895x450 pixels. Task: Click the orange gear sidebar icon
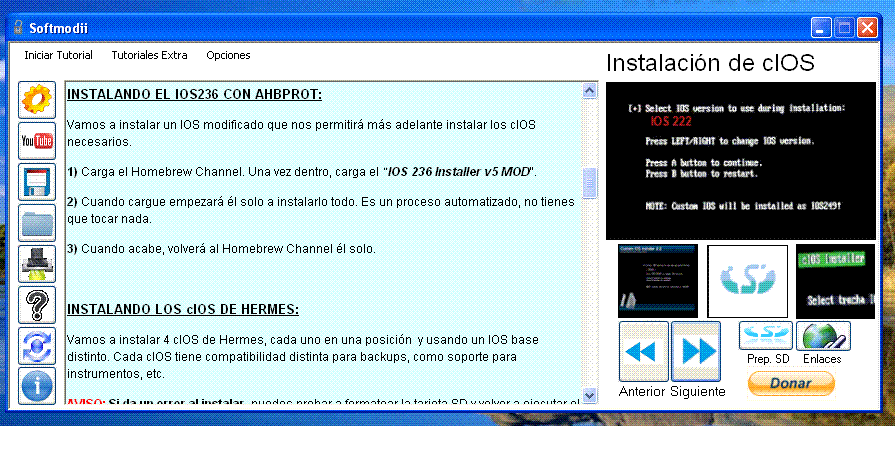(x=37, y=100)
